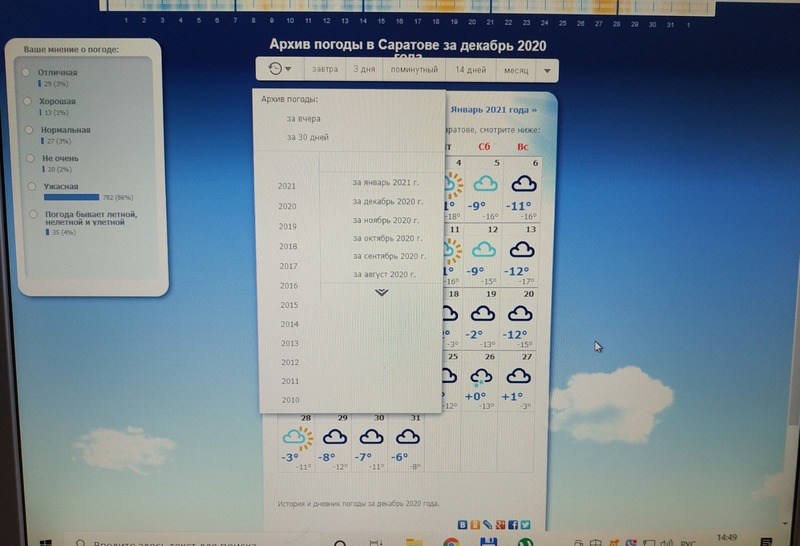This screenshot has width=800, height=546.
Task: Expand year 2018 in the archive list
Action: [x=288, y=246]
